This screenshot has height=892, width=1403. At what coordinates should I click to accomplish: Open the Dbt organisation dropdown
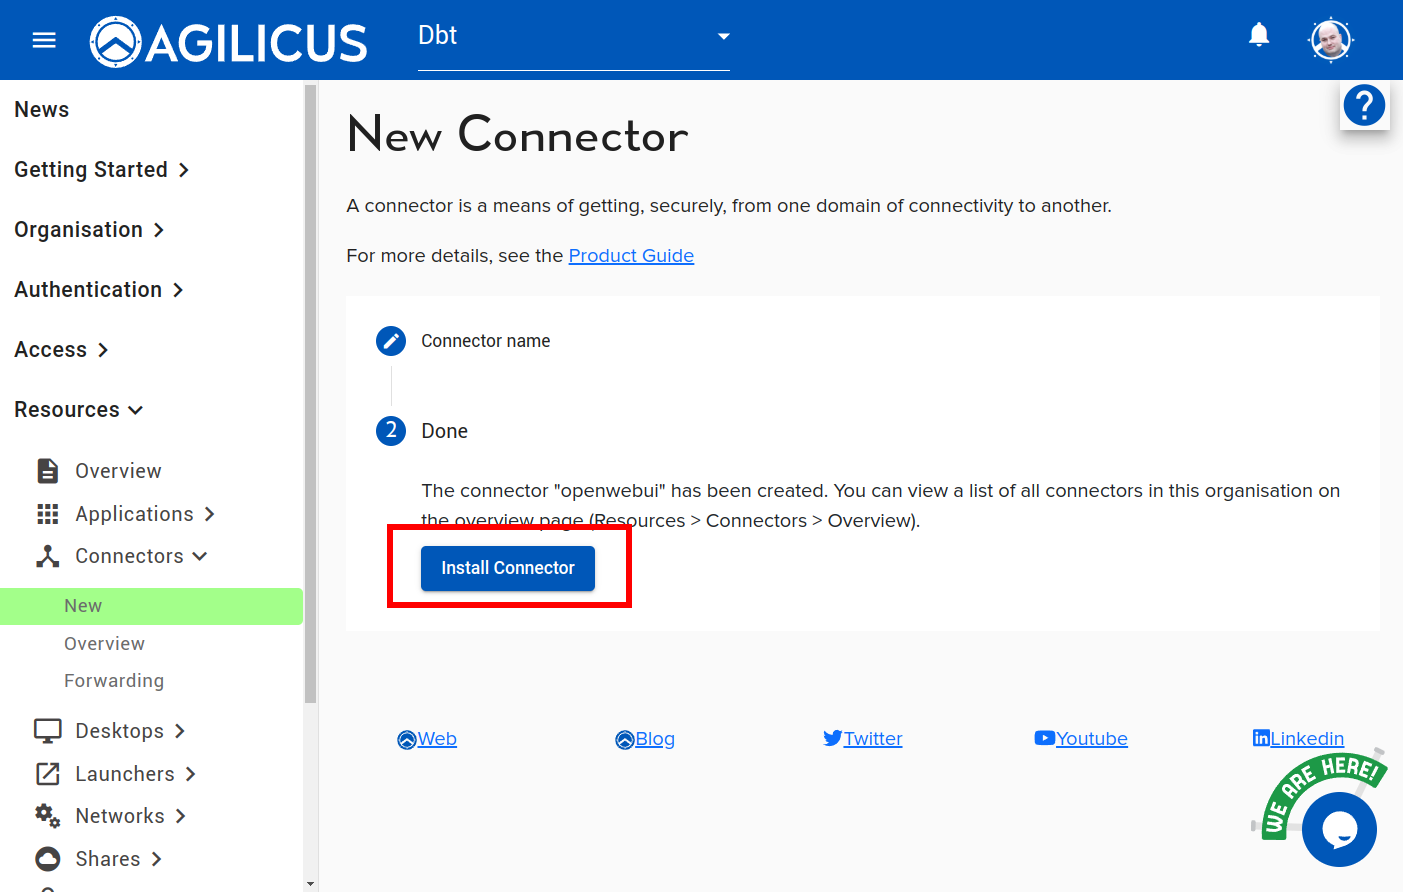tap(573, 37)
